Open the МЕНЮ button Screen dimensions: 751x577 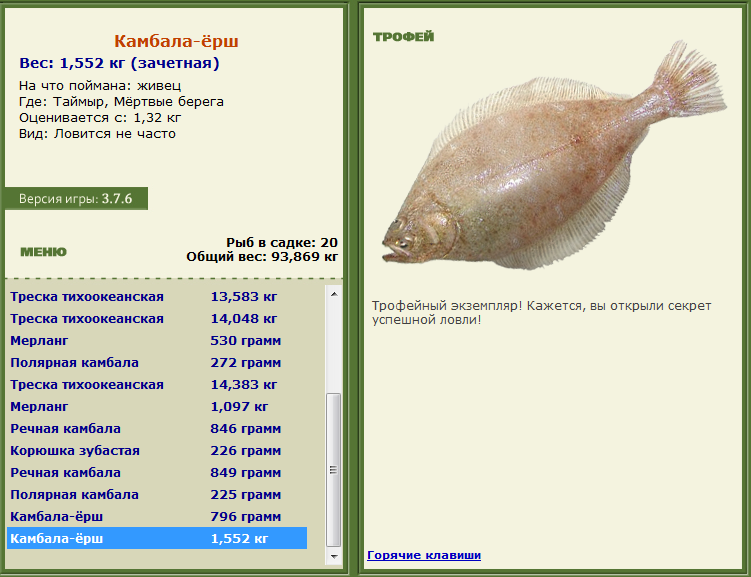43,252
